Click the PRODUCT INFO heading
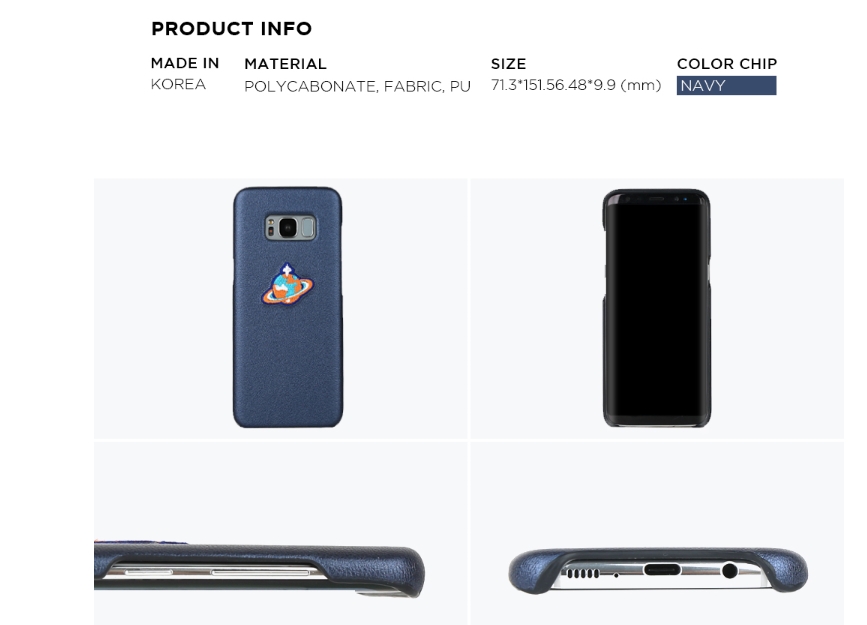The height and width of the screenshot is (625, 867). coord(232,29)
